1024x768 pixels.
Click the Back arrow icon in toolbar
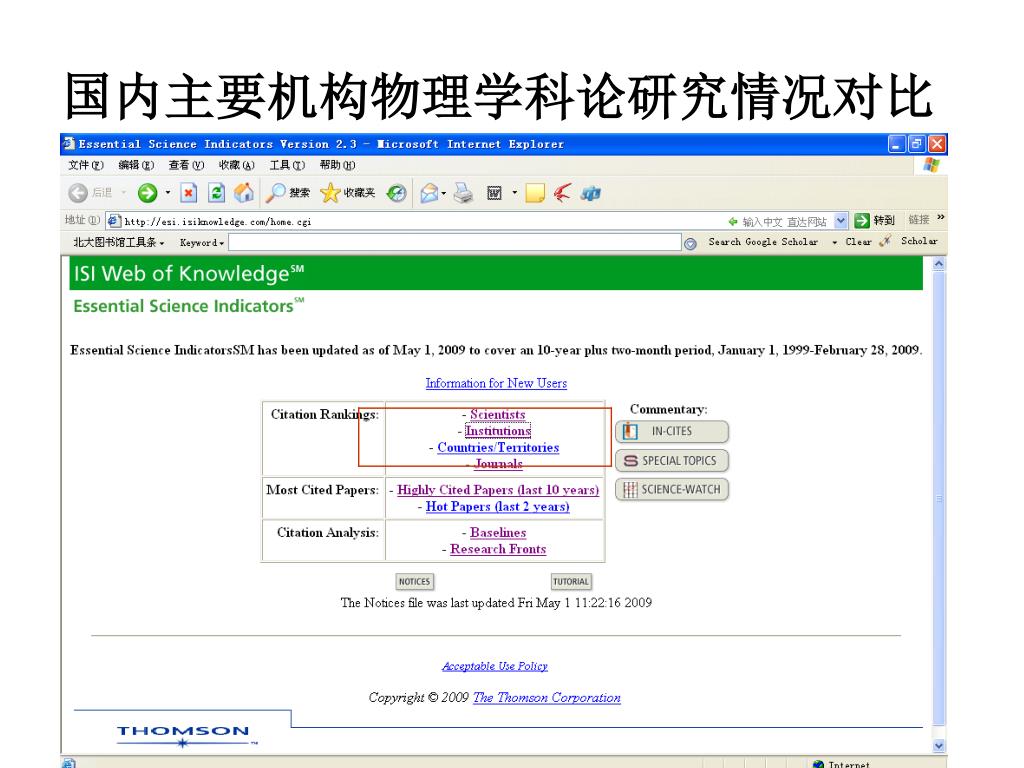point(78,193)
